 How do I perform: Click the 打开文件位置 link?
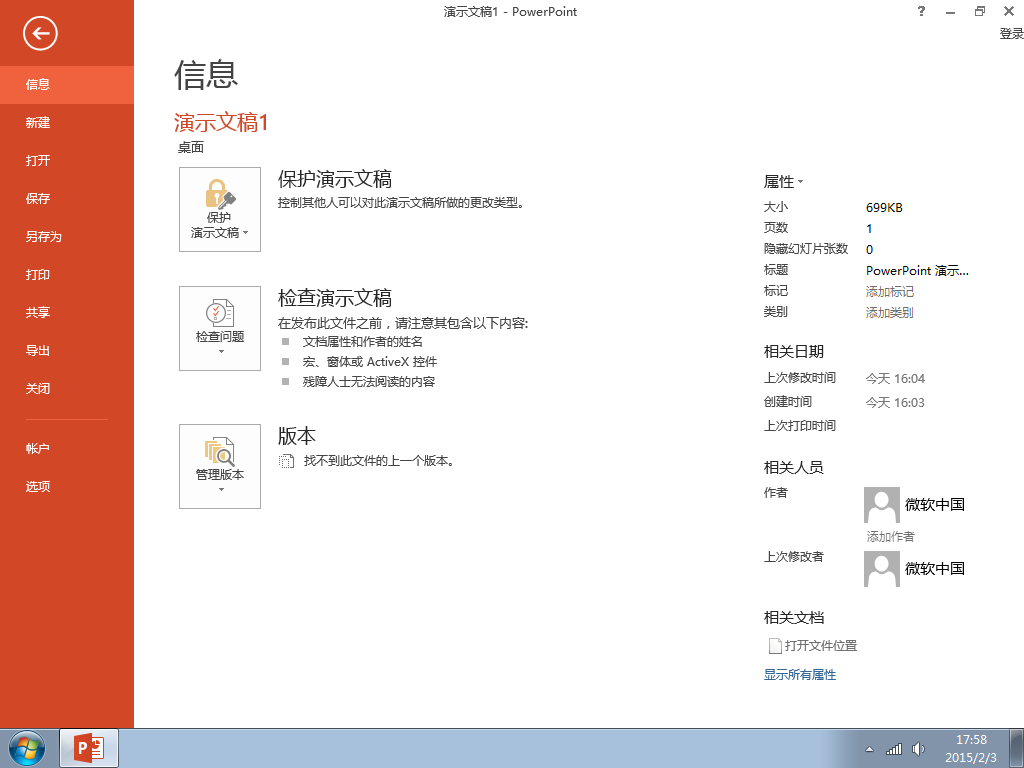(x=821, y=645)
